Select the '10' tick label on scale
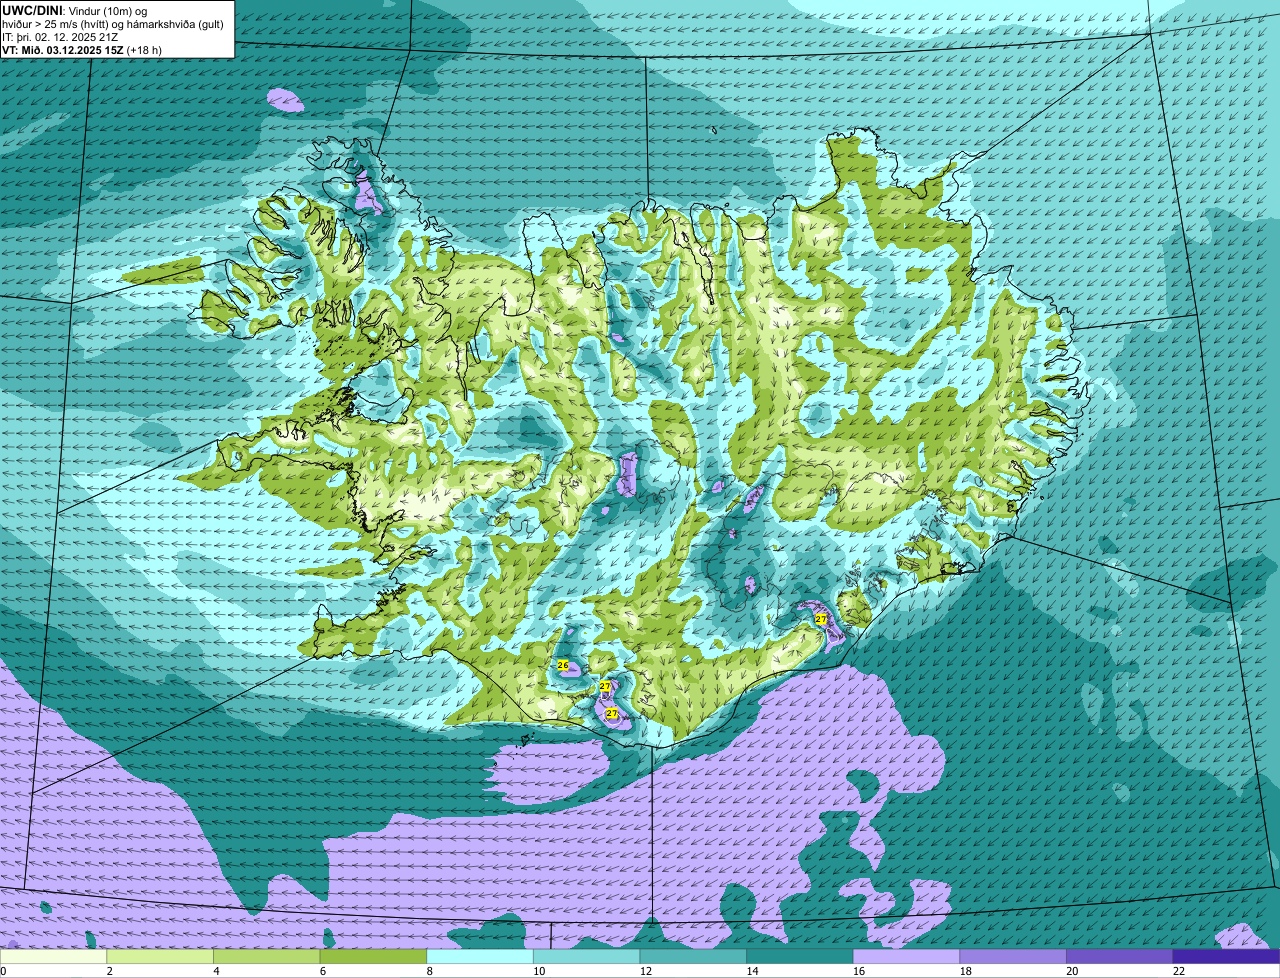The image size is (1280, 978). click(x=539, y=971)
